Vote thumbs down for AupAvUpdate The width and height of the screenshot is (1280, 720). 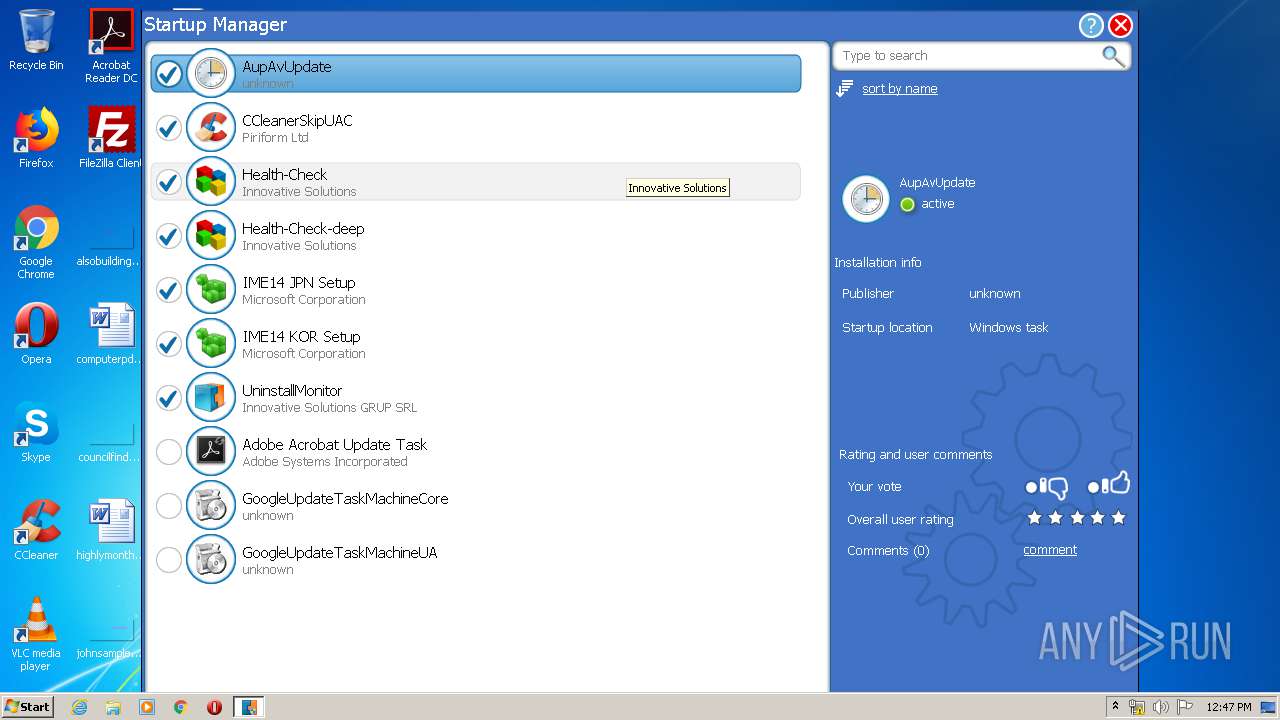(x=1047, y=487)
